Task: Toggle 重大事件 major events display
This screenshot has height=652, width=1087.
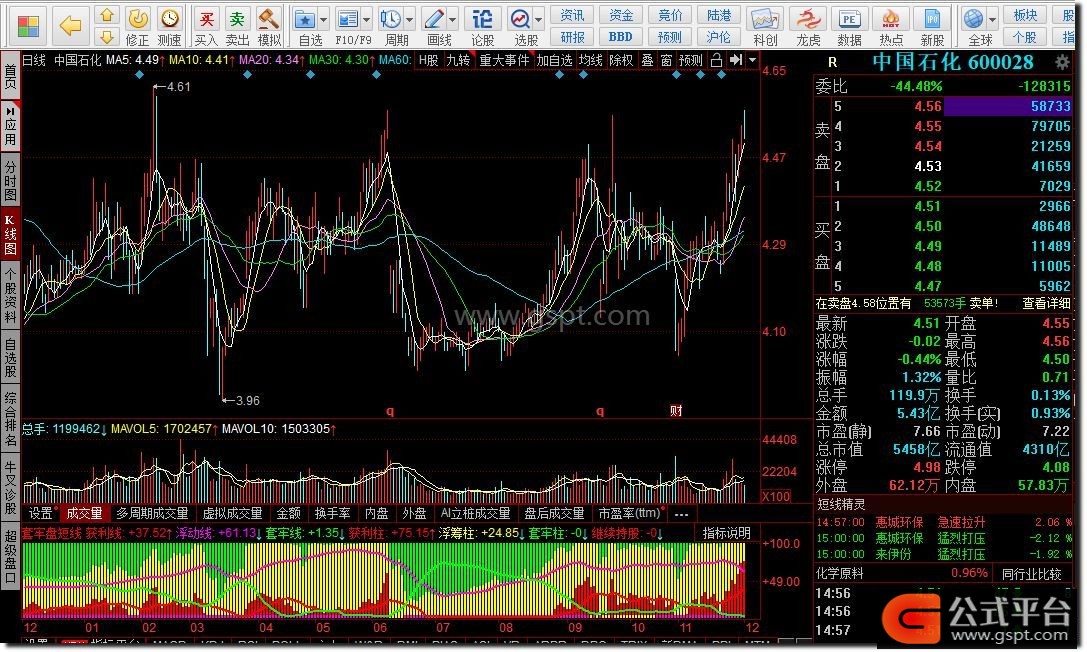Action: (504, 60)
